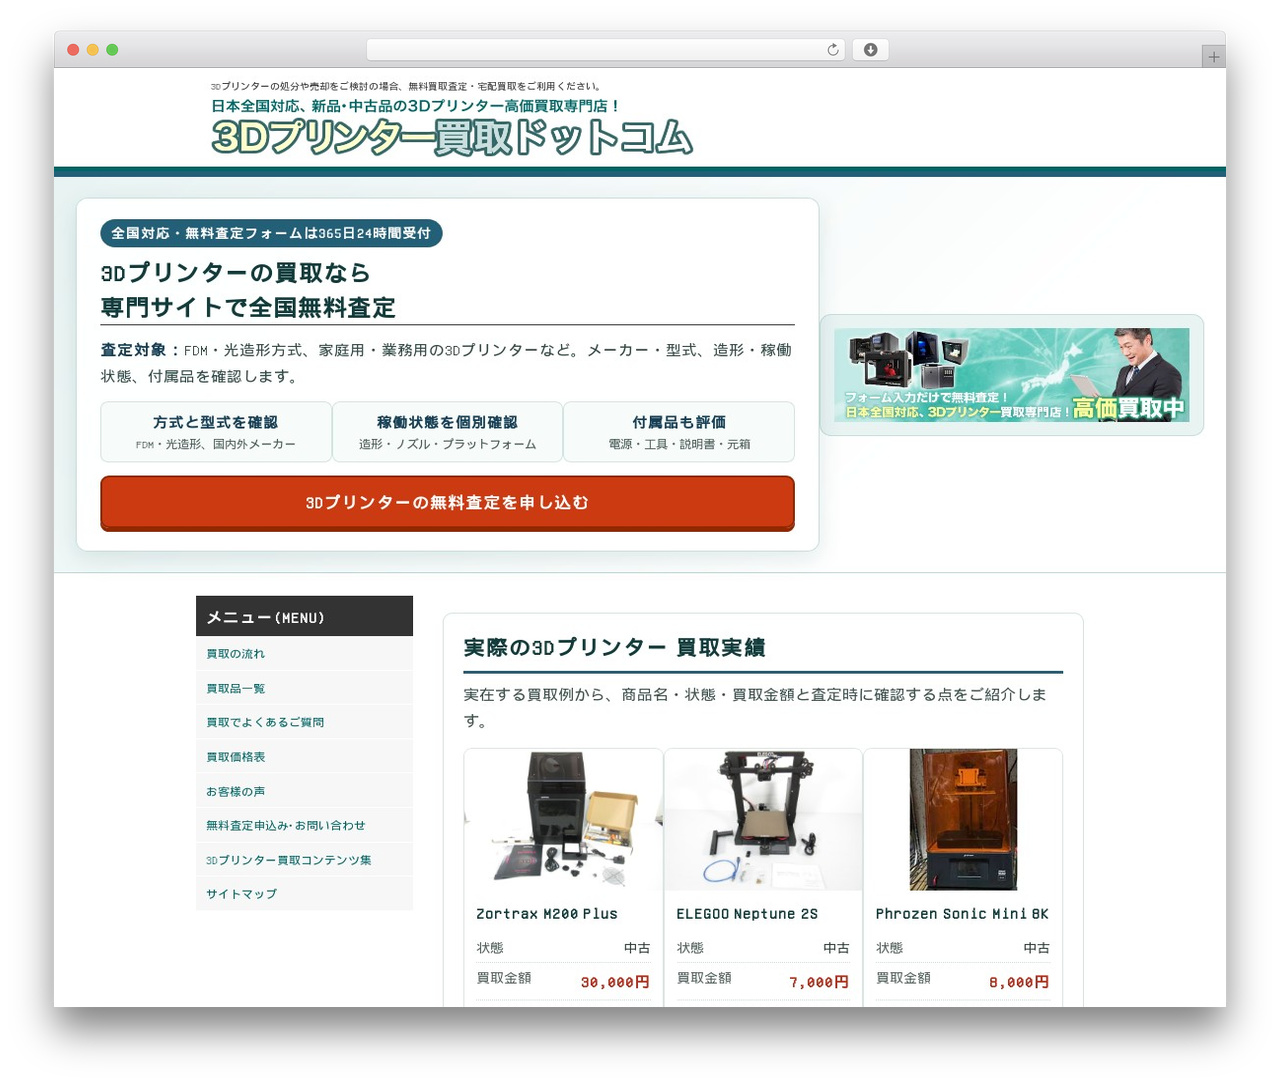Click the ELEGOO Neptune 2S product name
The height and width of the screenshot is (1084, 1280).
[x=747, y=914]
